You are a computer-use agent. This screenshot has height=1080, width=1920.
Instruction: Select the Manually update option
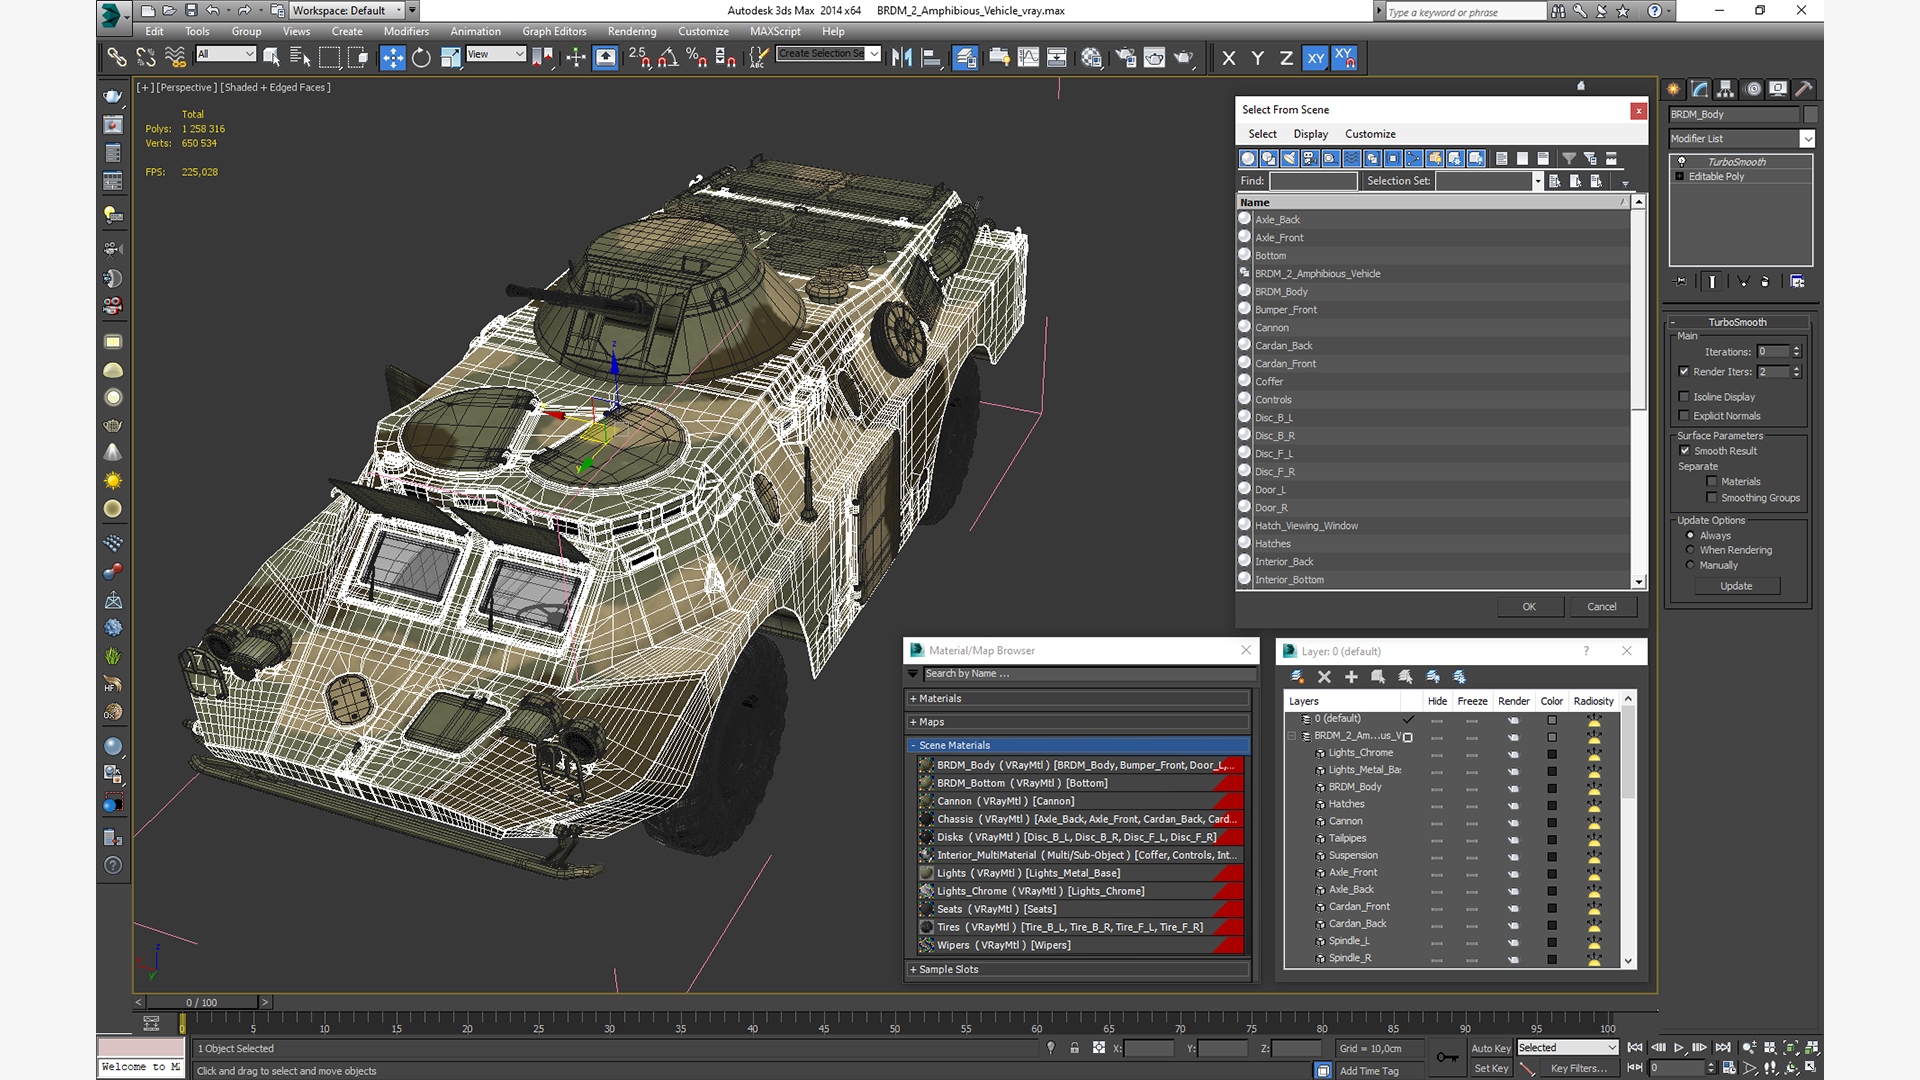click(1690, 565)
